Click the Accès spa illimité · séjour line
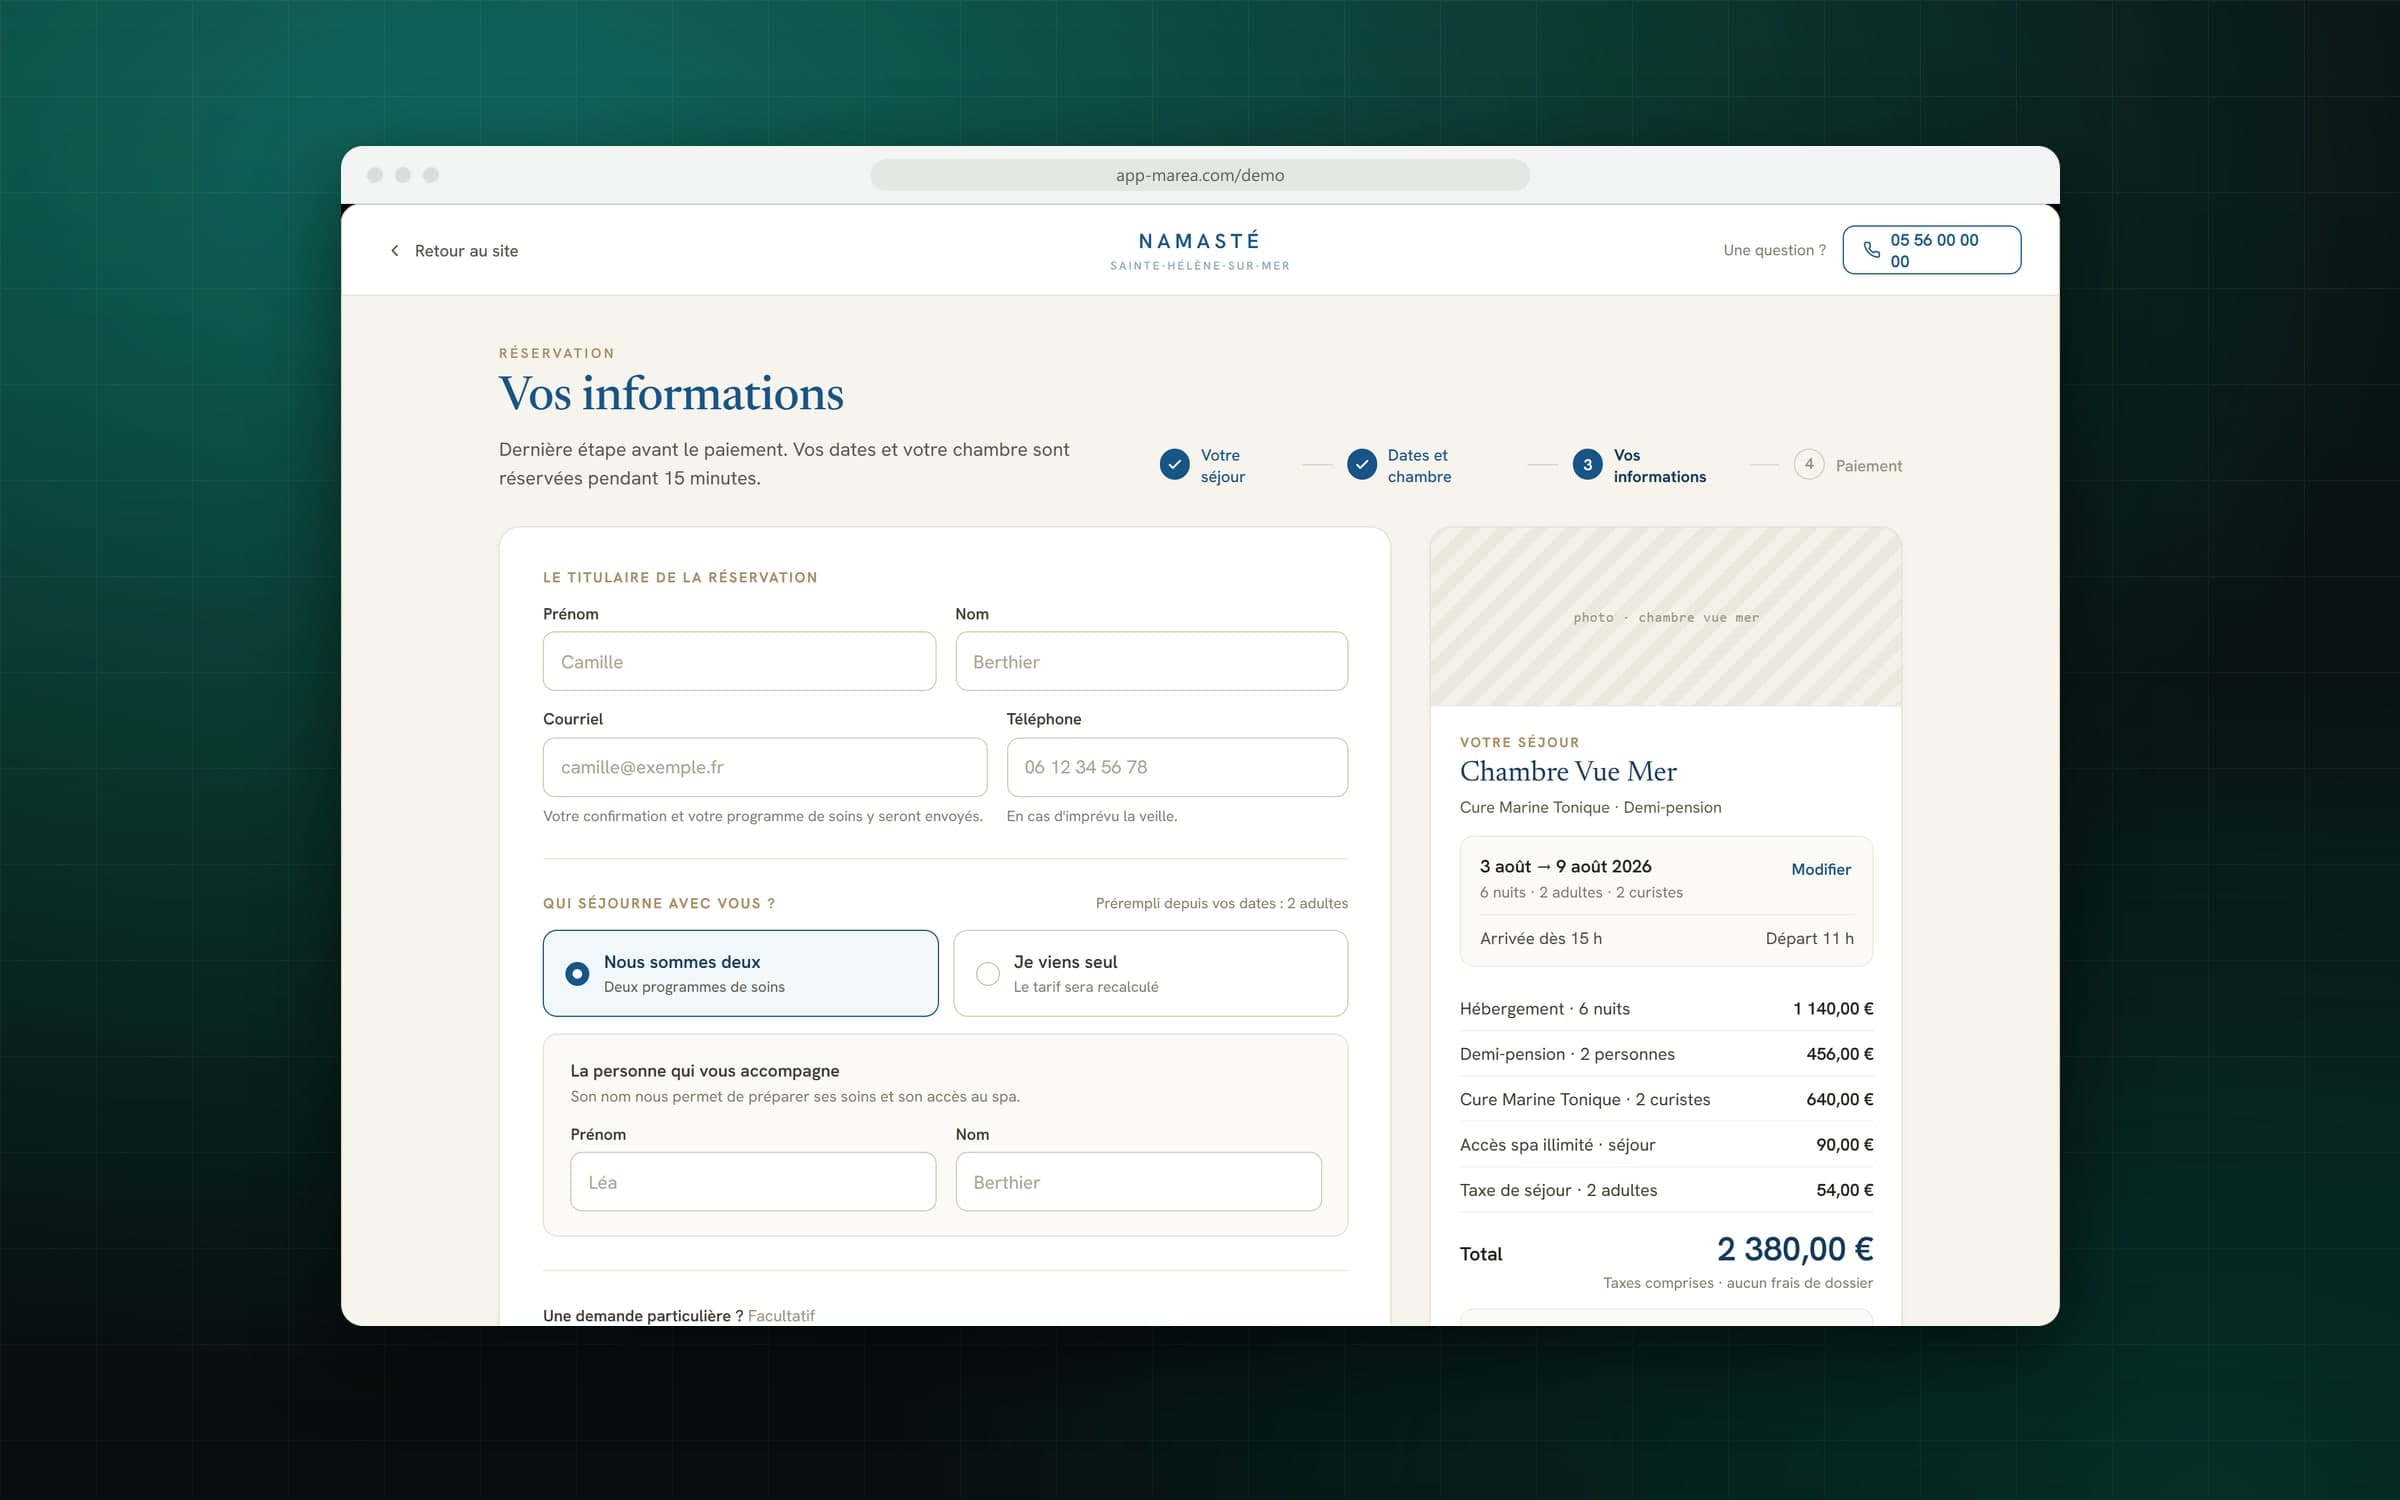 (1666, 1145)
